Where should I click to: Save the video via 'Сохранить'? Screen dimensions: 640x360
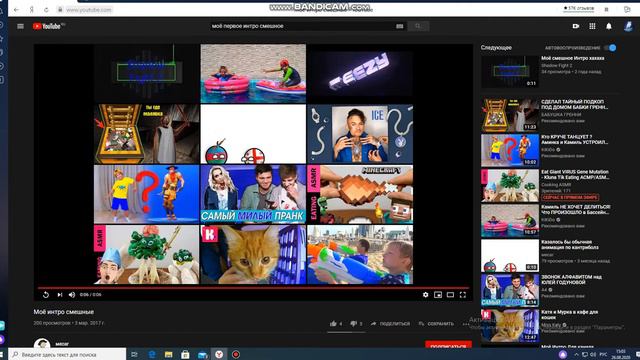[436, 324]
